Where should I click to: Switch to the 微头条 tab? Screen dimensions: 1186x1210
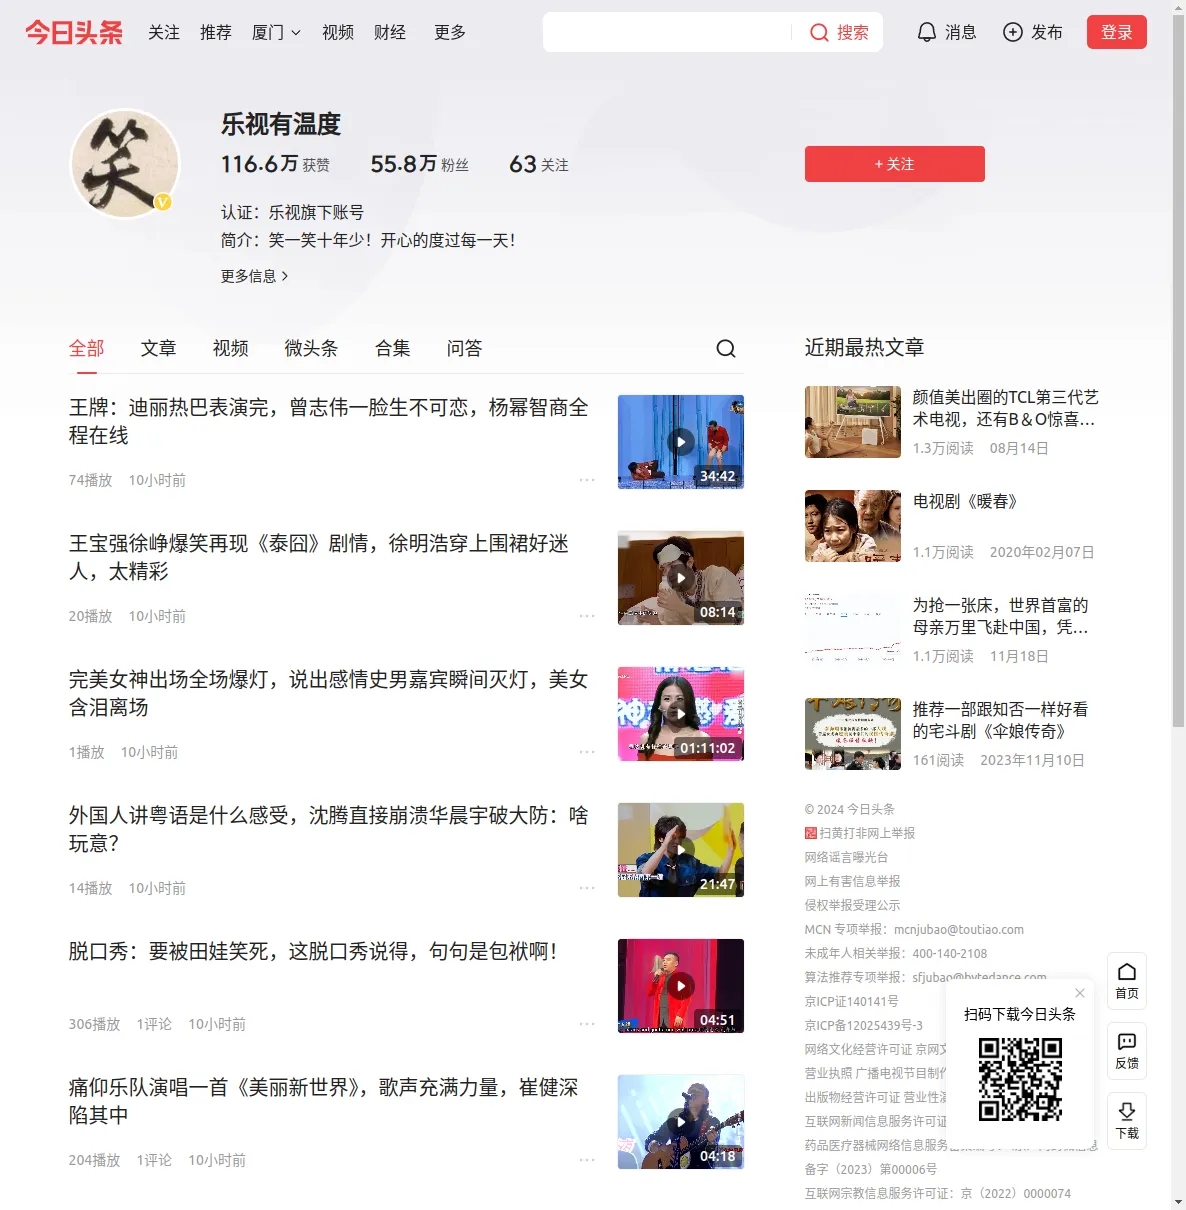coord(312,348)
